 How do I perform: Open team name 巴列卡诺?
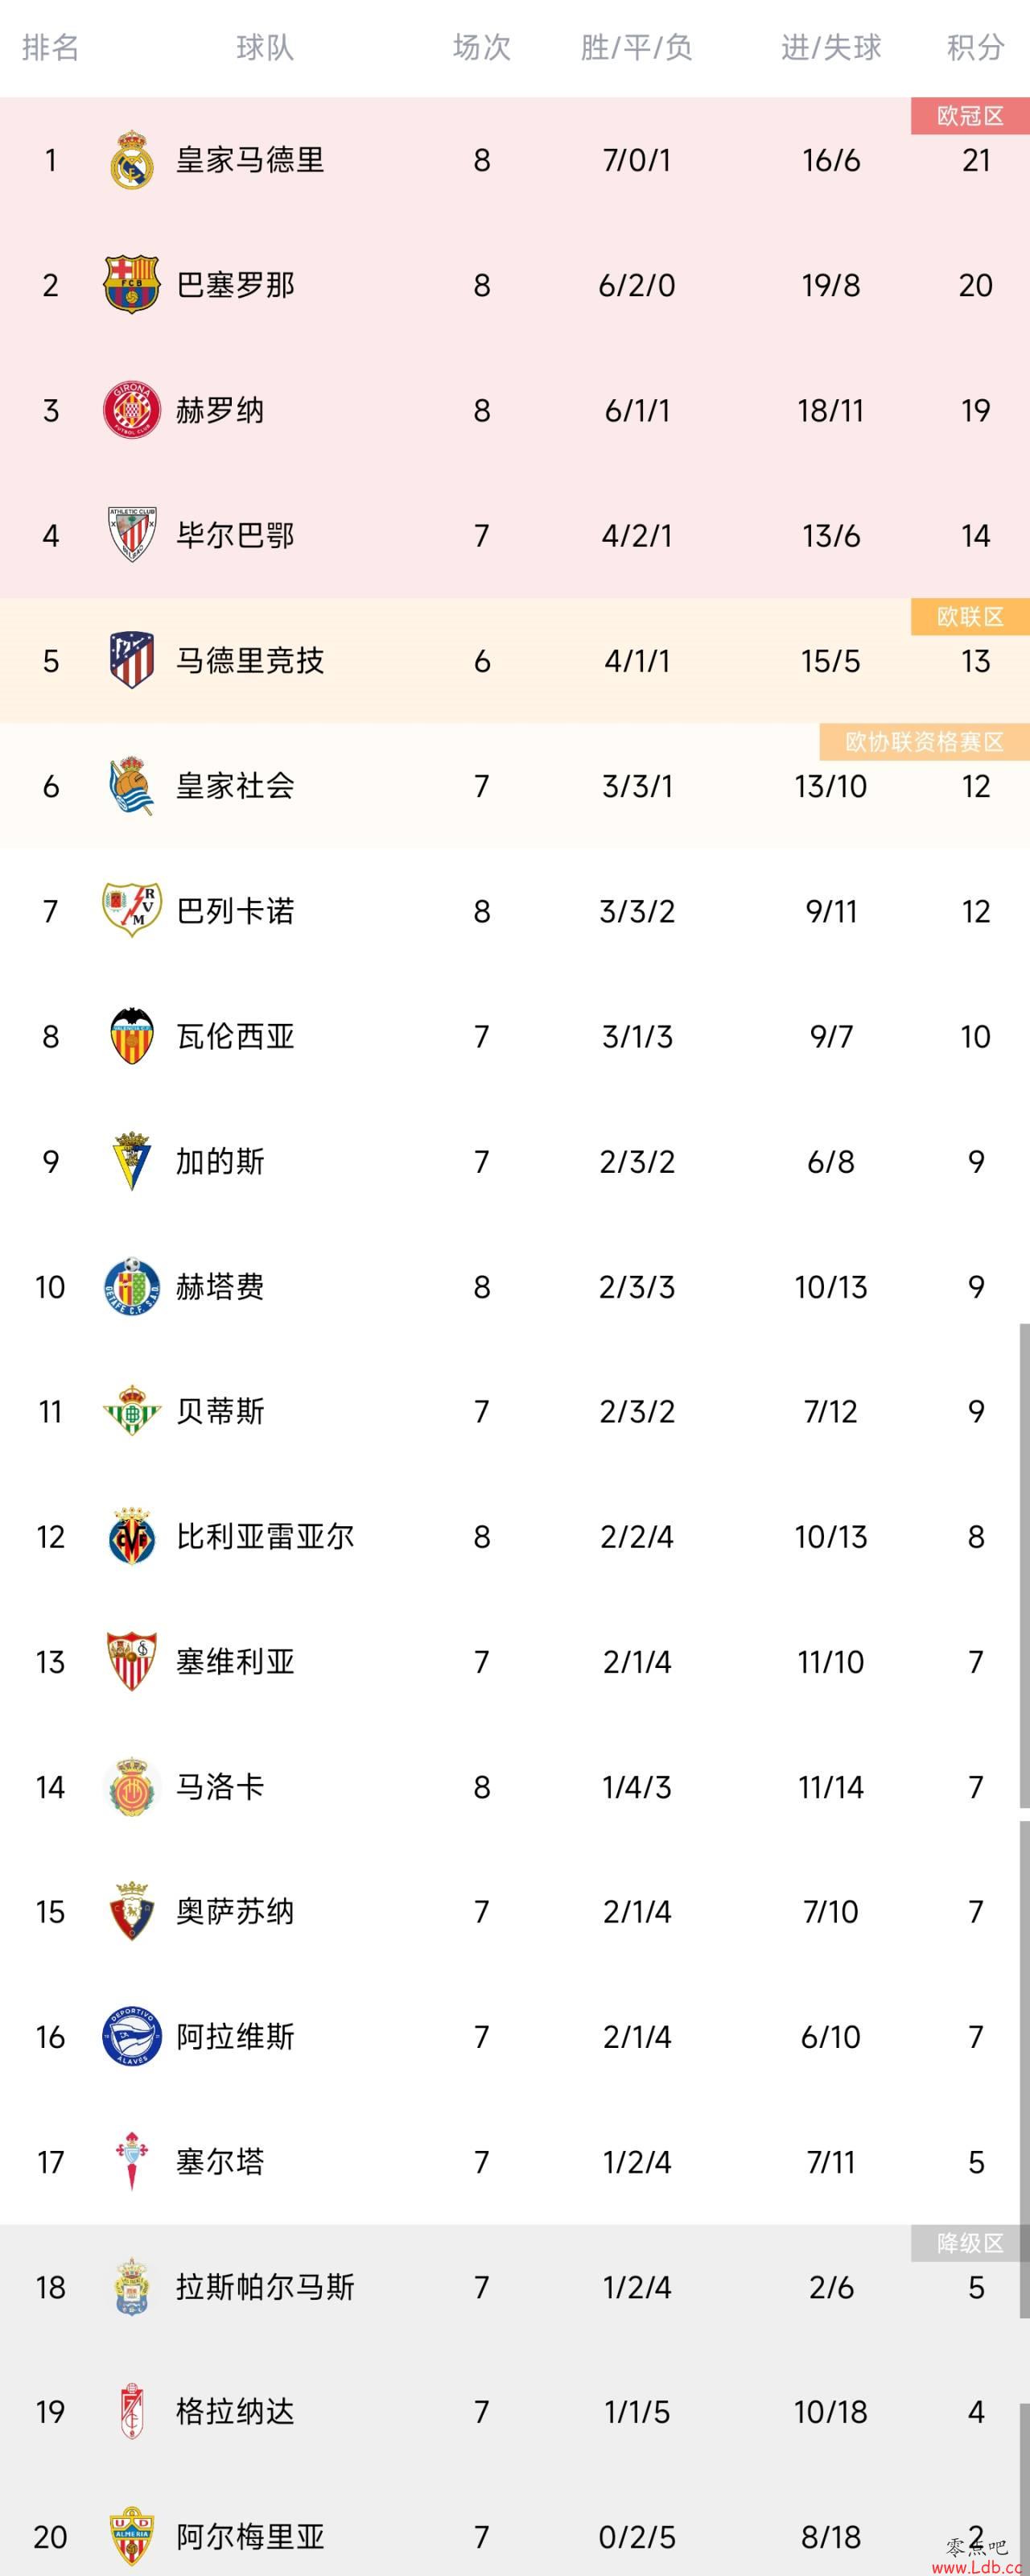pyautogui.click(x=235, y=911)
